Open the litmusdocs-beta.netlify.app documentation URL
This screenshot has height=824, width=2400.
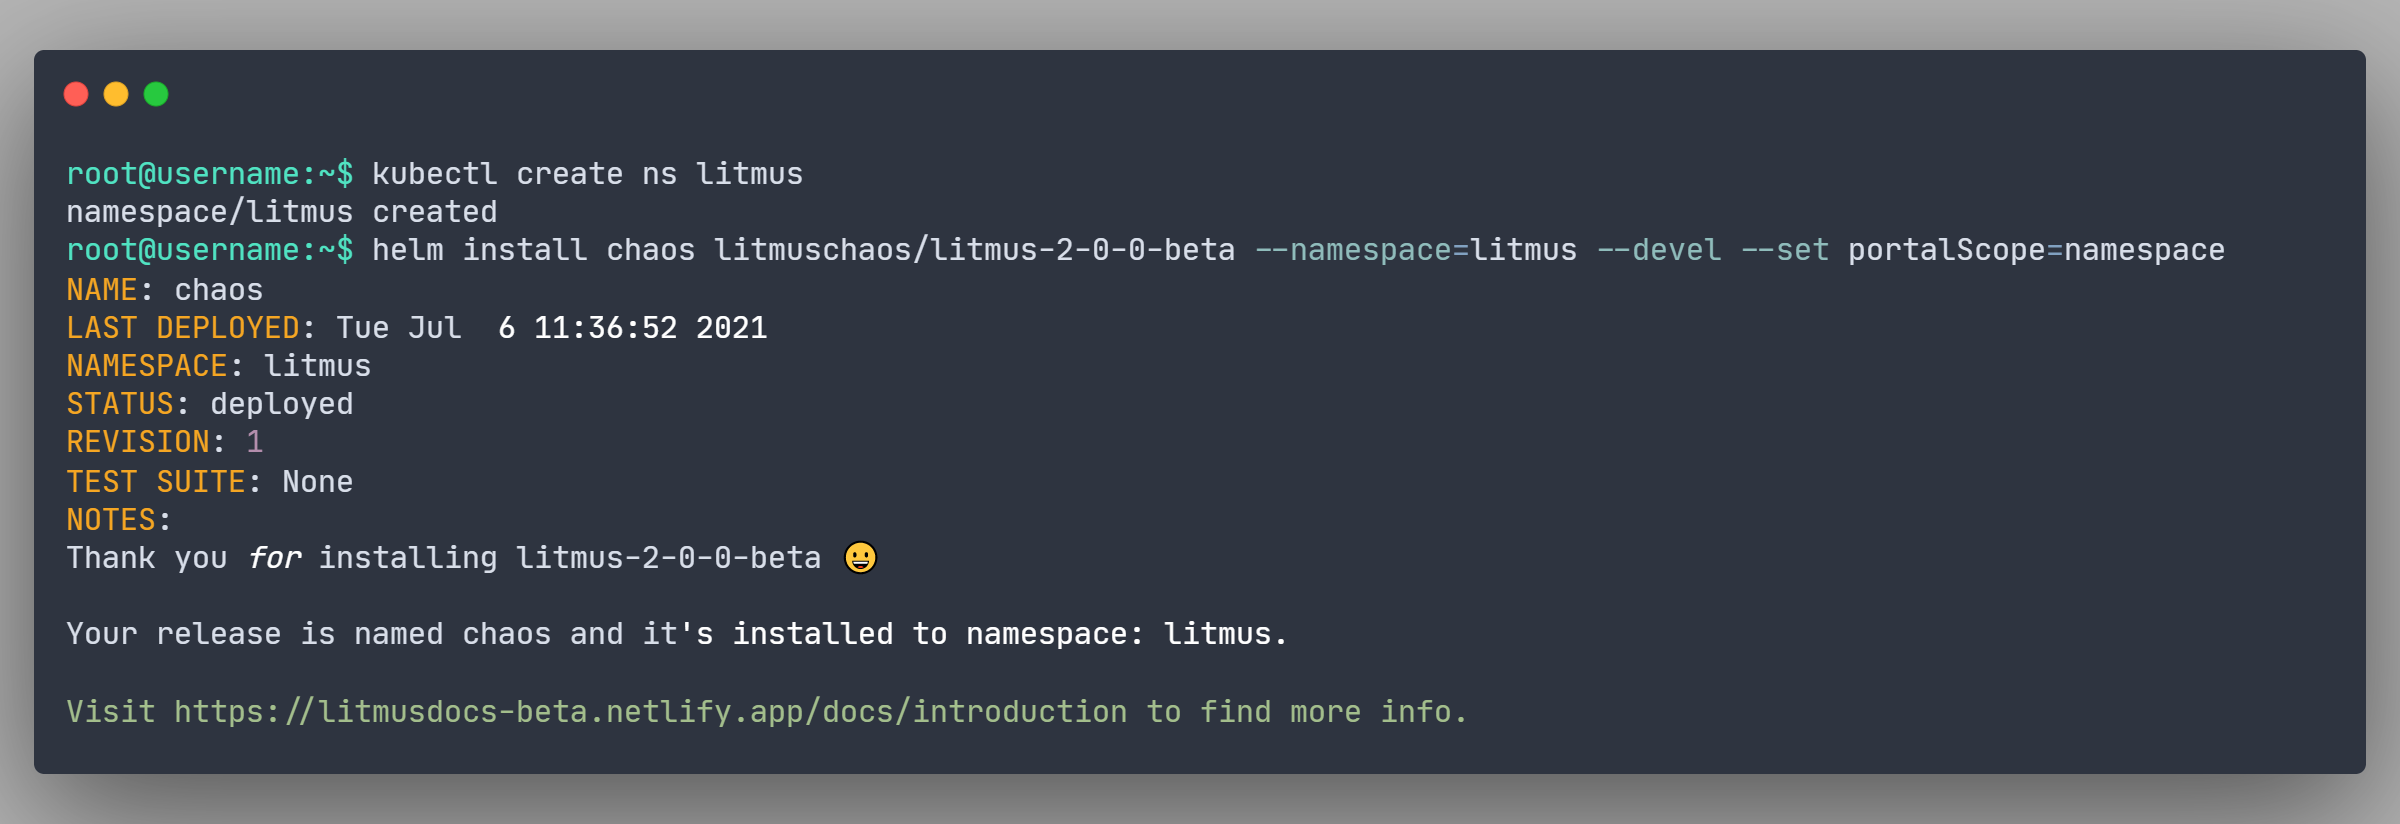point(650,712)
